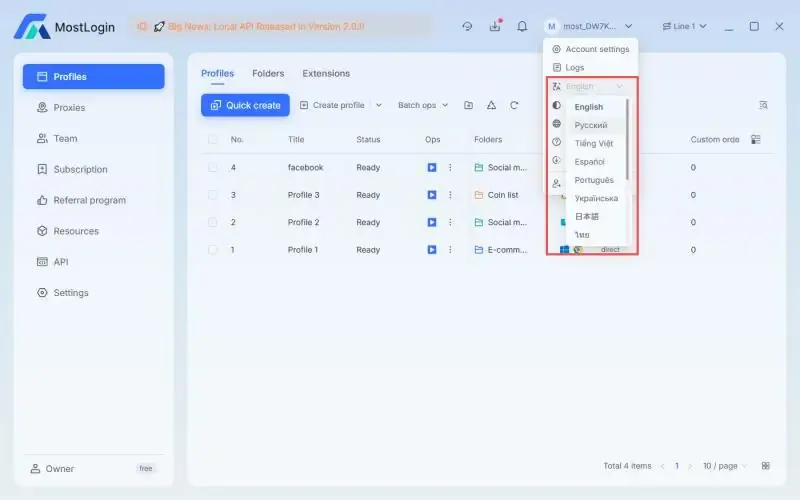Image resolution: width=800 pixels, height=500 pixels.
Task: Refresh the profile list
Action: (514, 105)
